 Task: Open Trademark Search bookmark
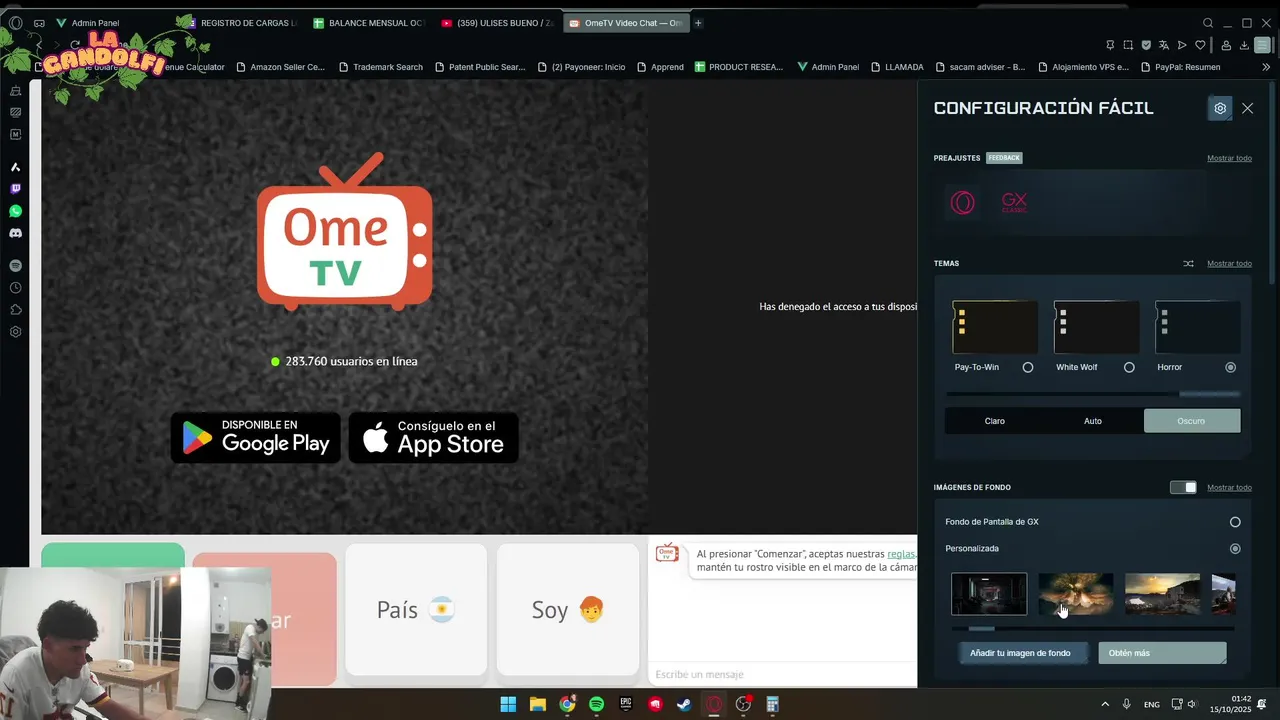381,67
